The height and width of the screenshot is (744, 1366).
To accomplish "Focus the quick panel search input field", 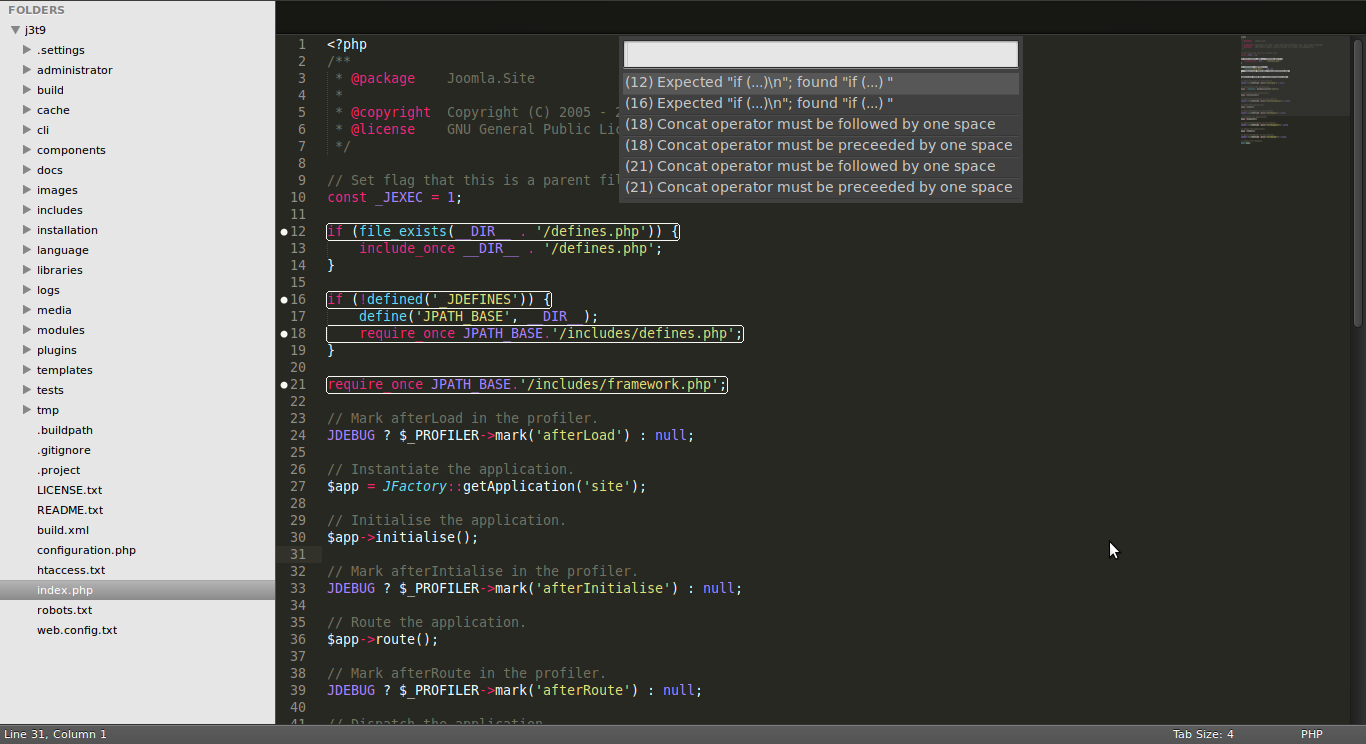I will 820,54.
